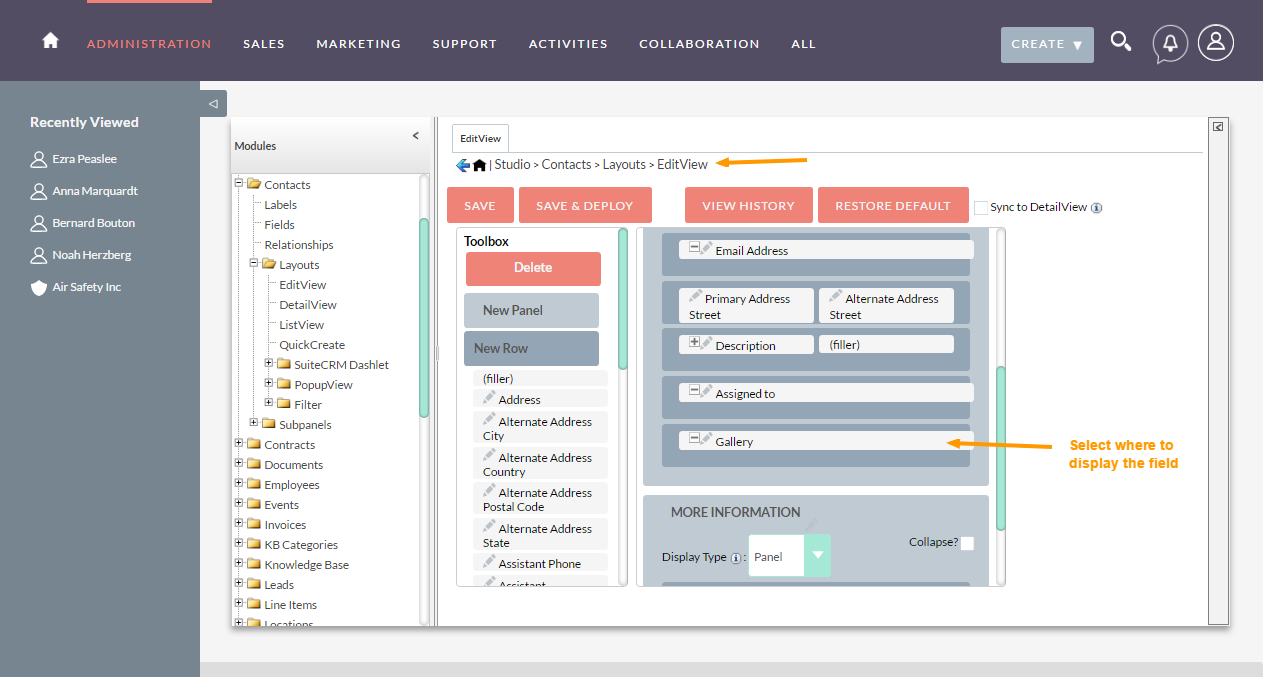Expand the Subpanels tree node
The width and height of the screenshot is (1263, 677).
click(x=254, y=423)
